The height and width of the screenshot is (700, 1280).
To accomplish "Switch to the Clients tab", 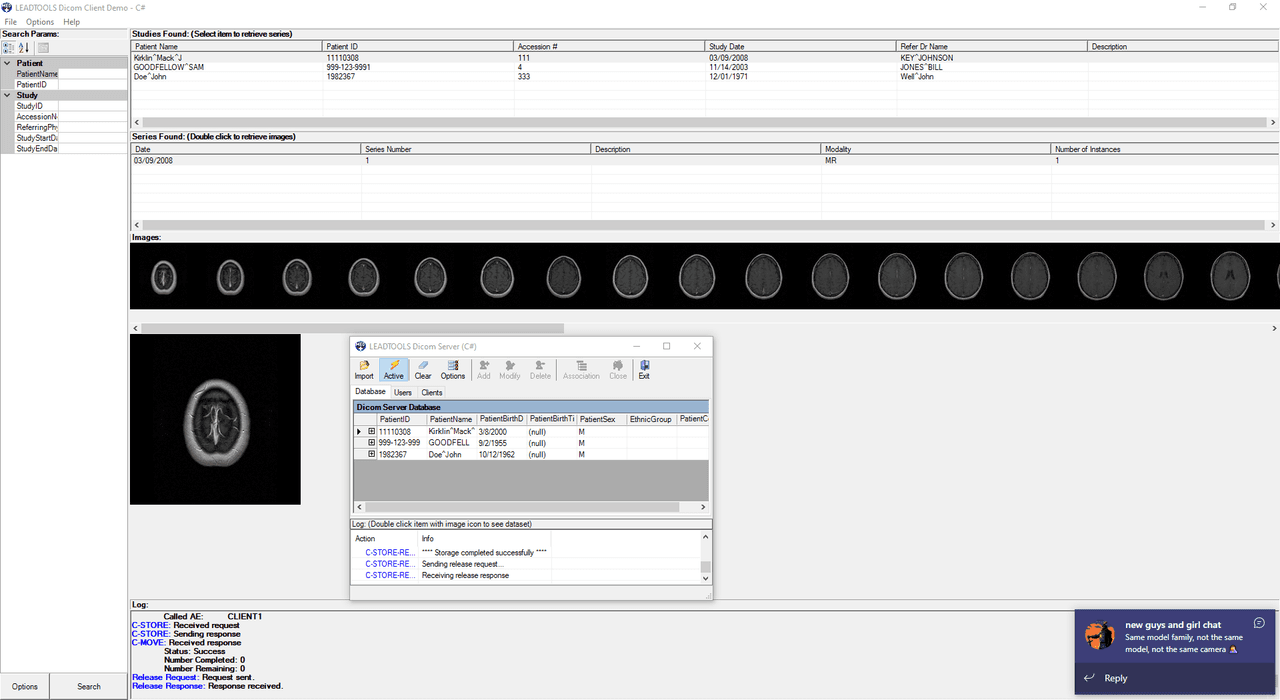I will (x=432, y=392).
